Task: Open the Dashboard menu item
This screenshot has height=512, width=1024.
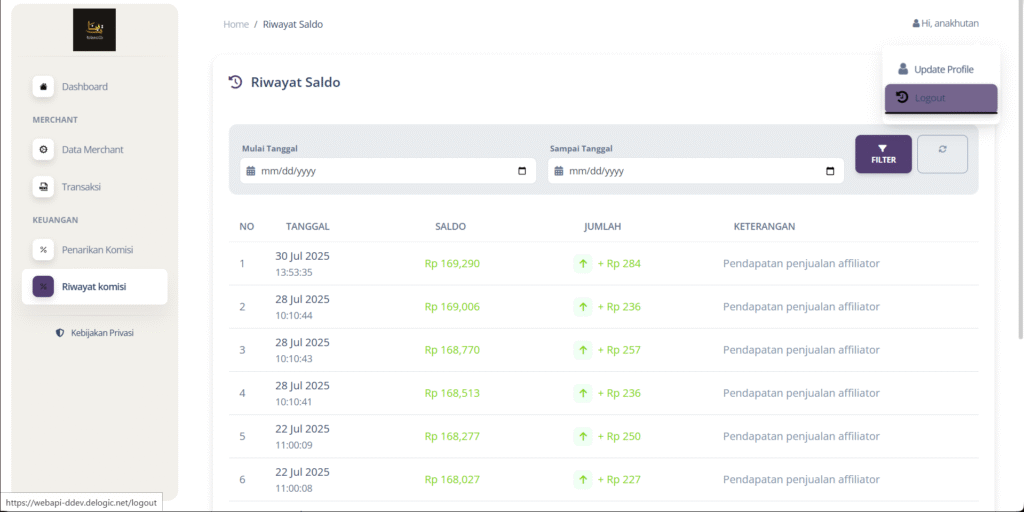Action: click(94, 86)
